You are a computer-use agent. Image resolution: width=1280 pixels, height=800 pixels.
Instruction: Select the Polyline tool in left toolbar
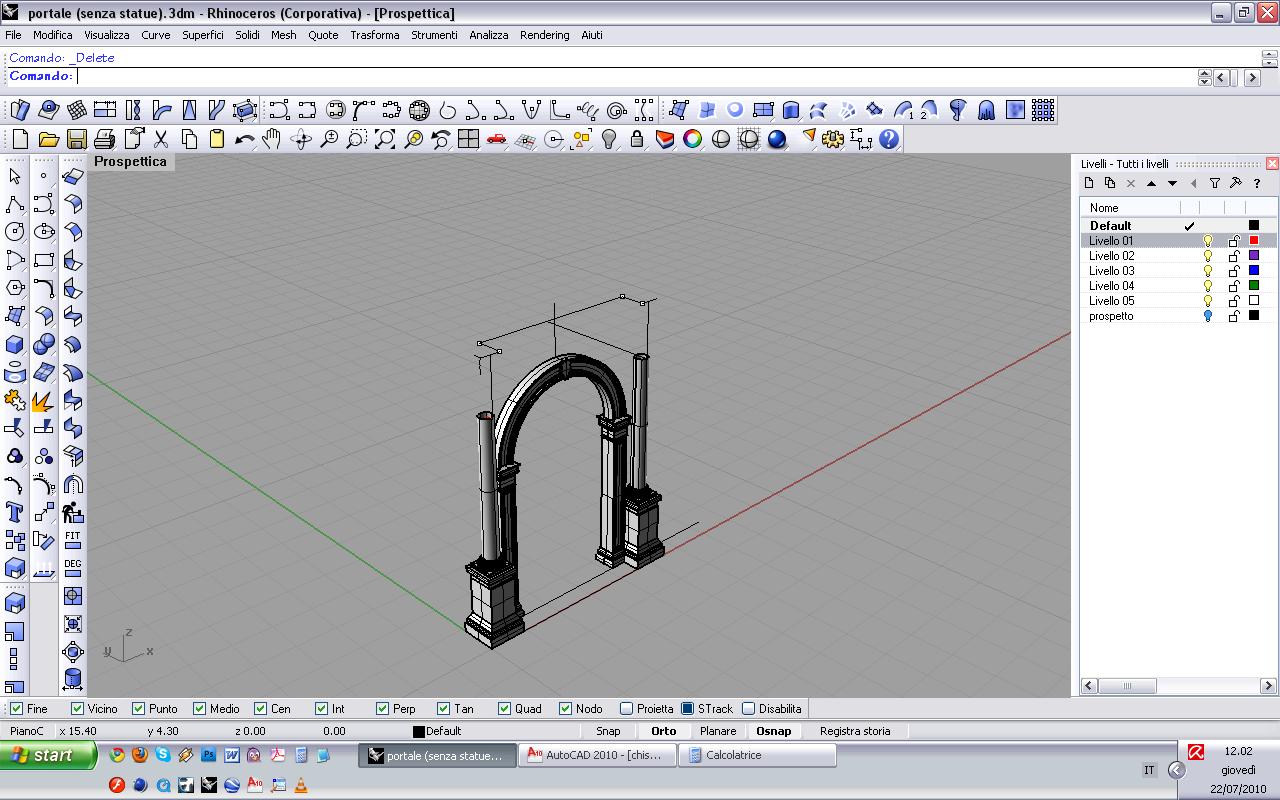coord(15,204)
